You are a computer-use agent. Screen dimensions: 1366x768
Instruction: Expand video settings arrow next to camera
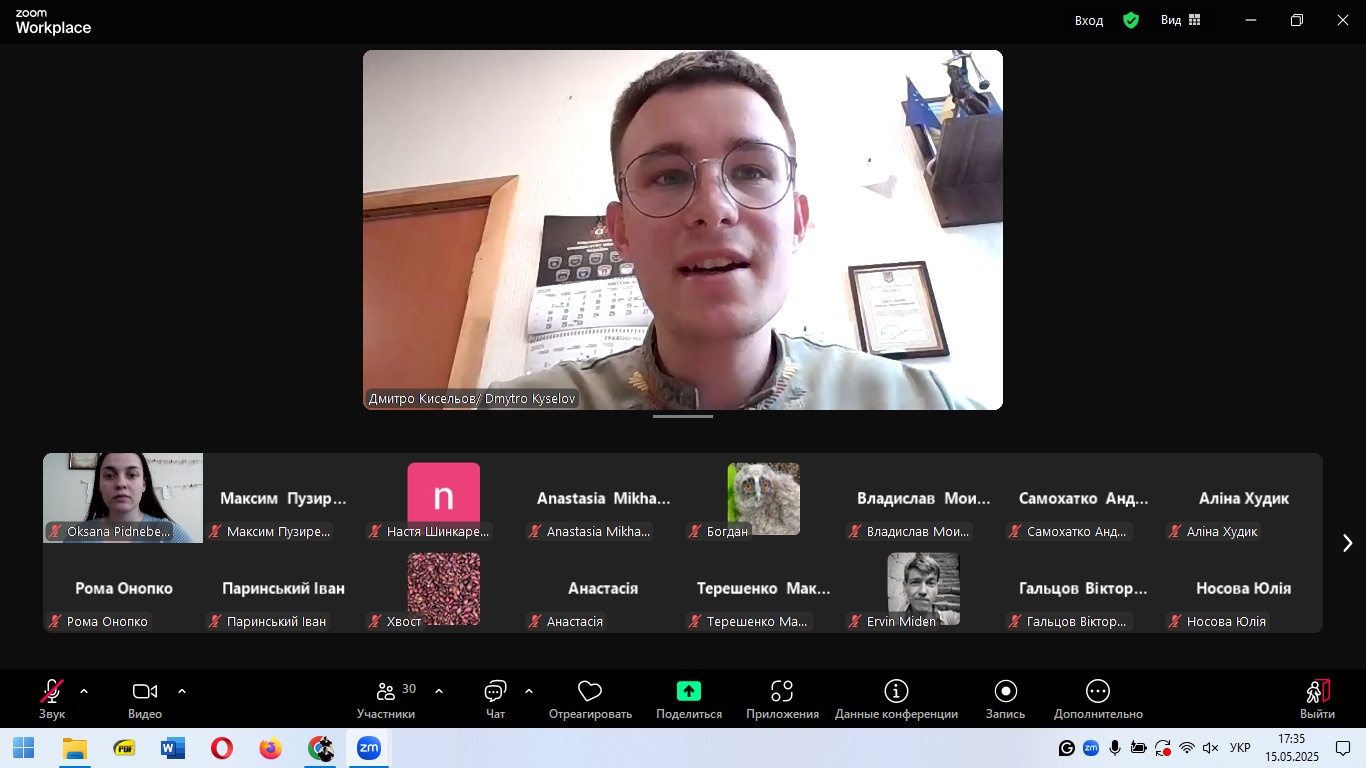tap(182, 691)
